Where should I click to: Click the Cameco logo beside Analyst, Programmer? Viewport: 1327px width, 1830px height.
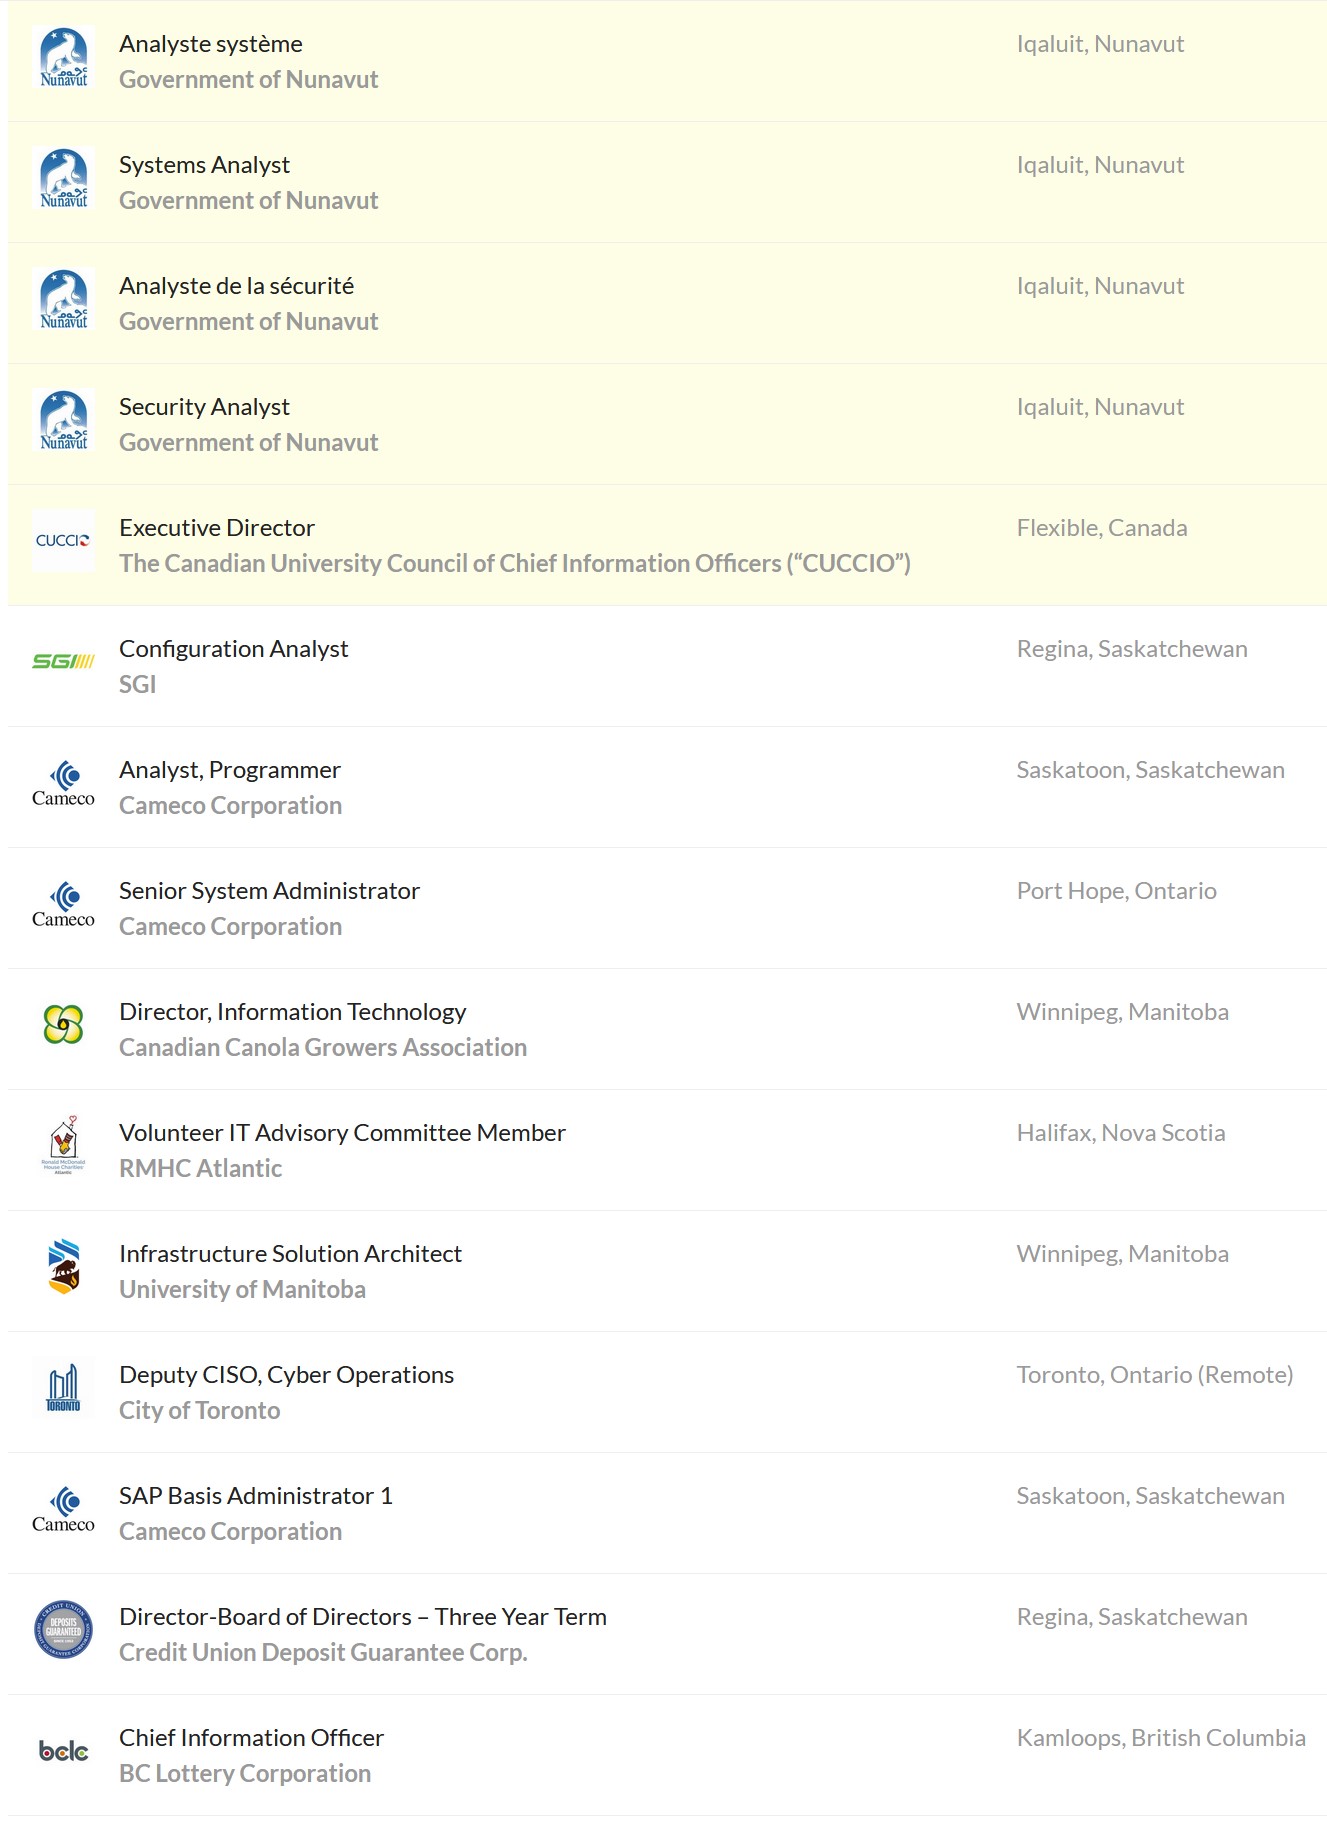pyautogui.click(x=63, y=785)
